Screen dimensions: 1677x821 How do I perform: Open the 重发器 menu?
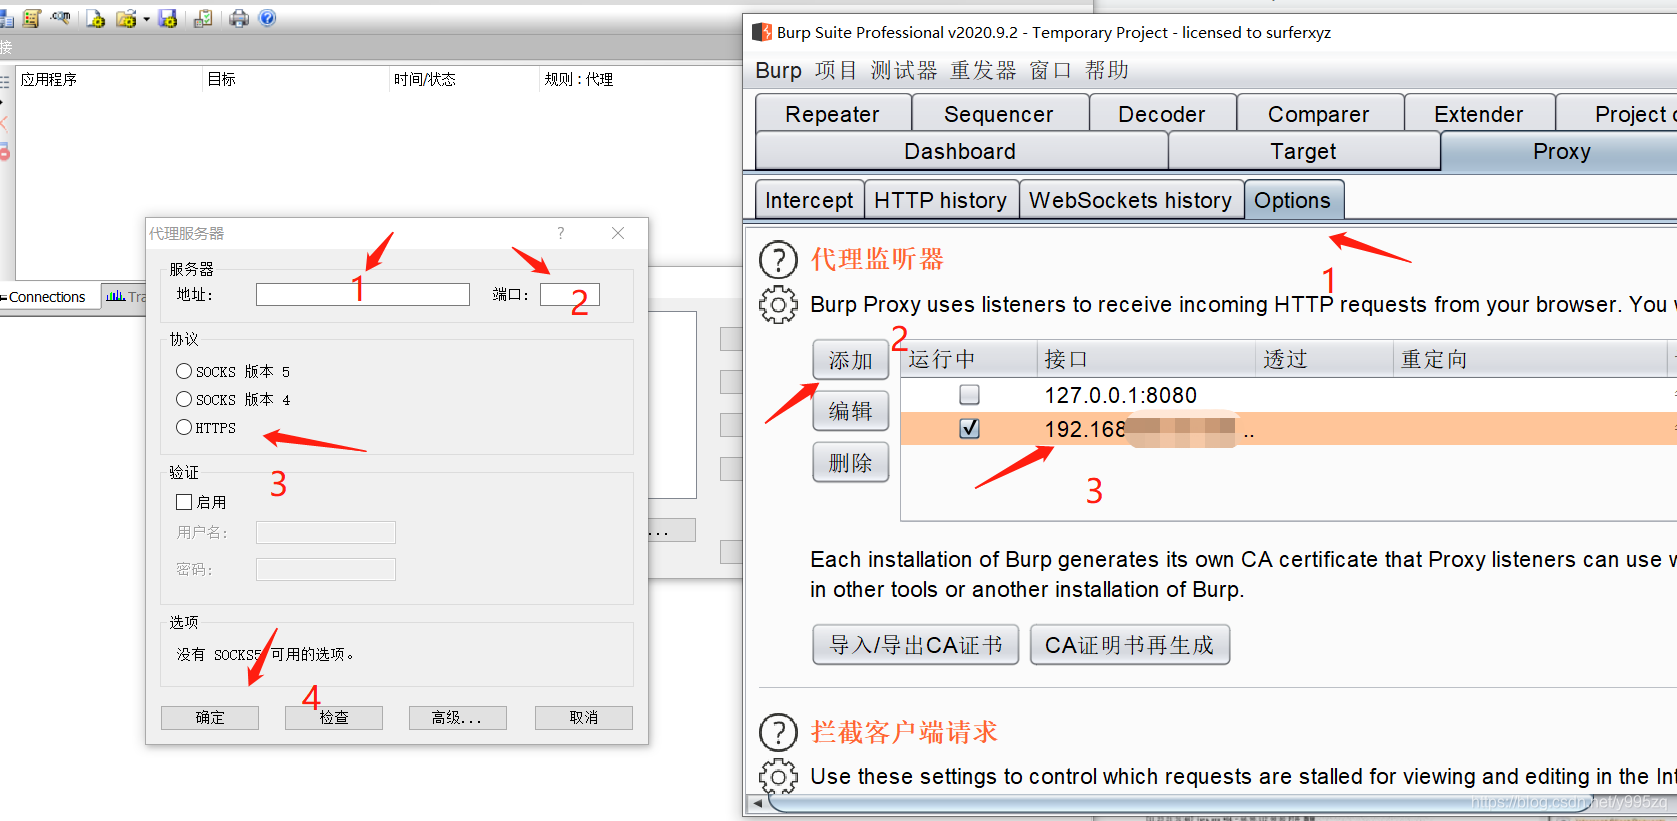click(983, 70)
